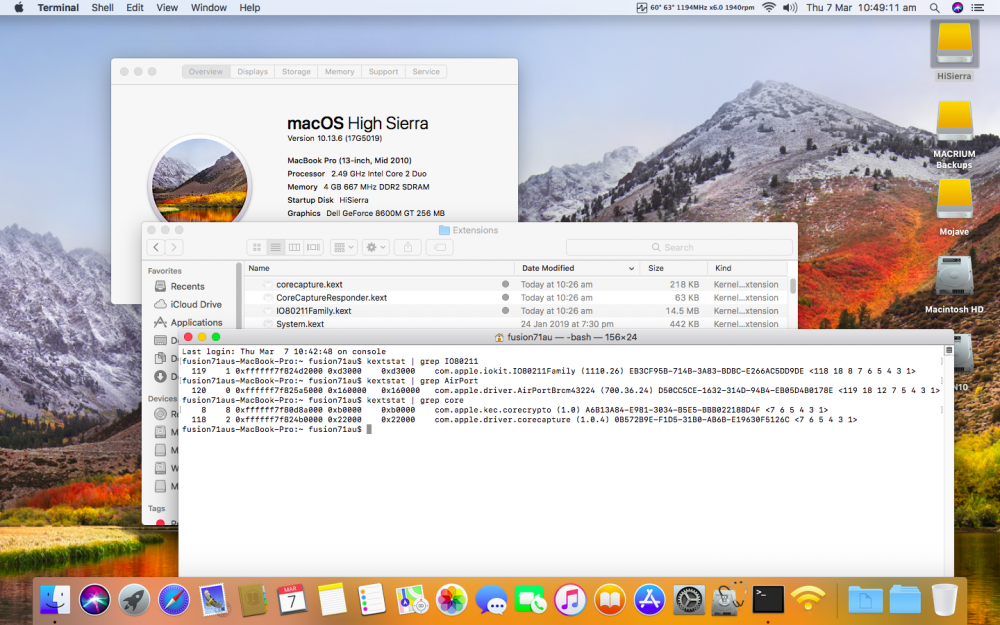Open iTunes icon in Dock
The height and width of the screenshot is (625, 1000).
click(x=570, y=599)
